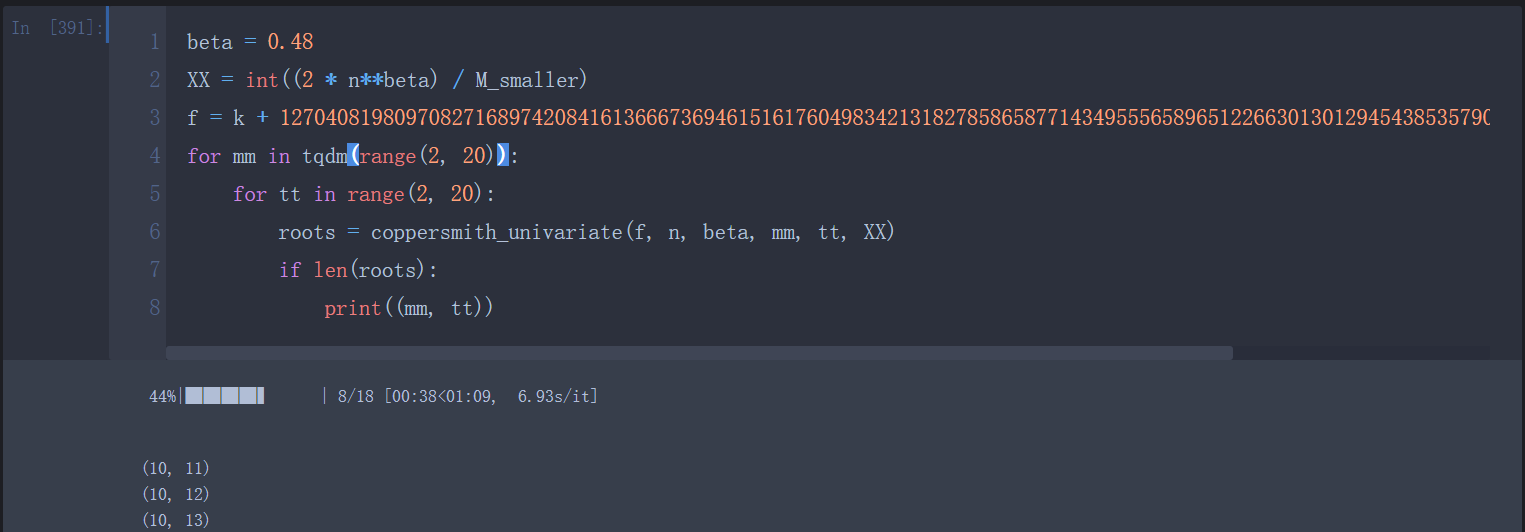Image resolution: width=1525 pixels, height=532 pixels.
Task: Click the In [391] cell prompt
Action: [x=58, y=29]
